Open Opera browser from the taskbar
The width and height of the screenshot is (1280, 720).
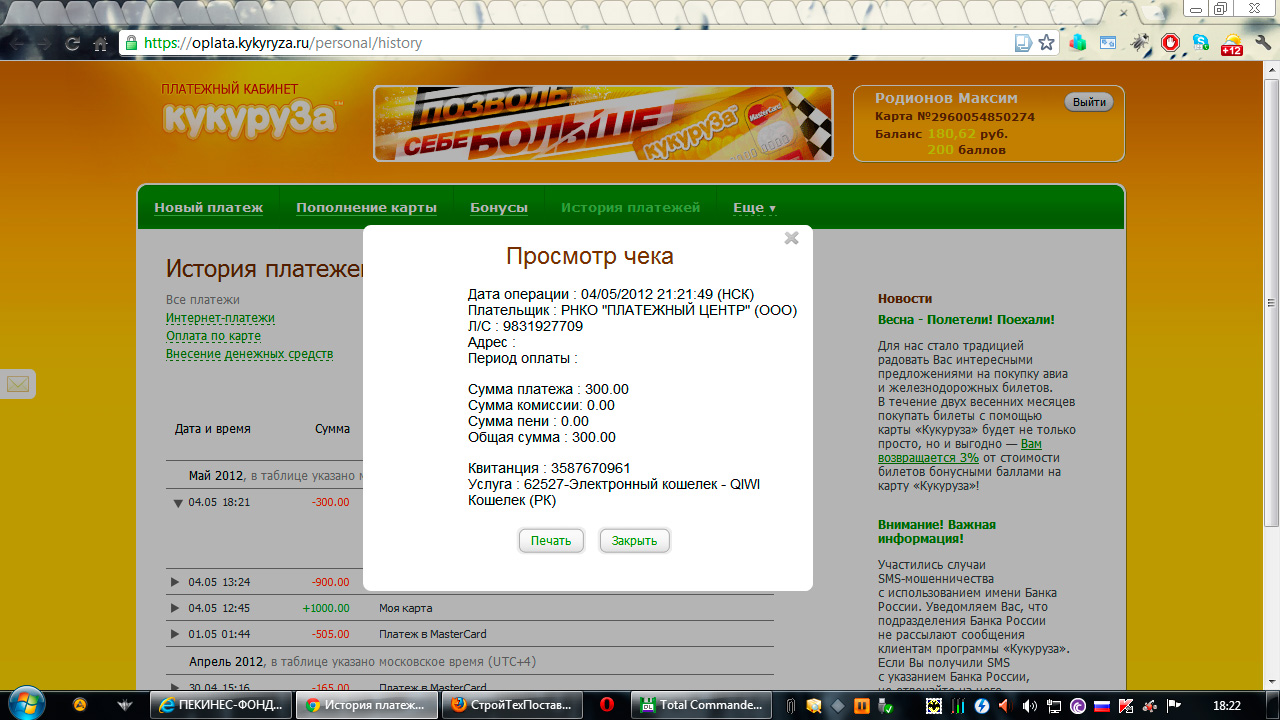point(607,705)
